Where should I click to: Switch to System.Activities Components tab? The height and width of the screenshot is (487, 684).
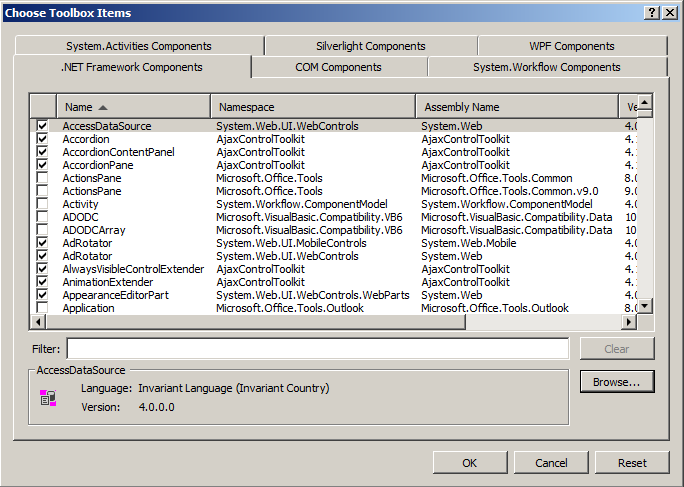pyautogui.click(x=139, y=46)
